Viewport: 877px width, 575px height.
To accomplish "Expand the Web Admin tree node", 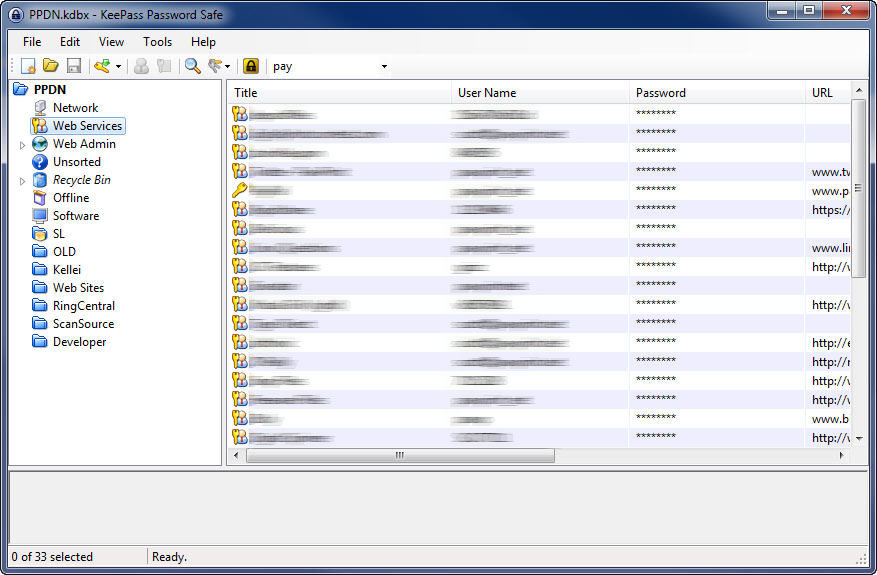I will coord(22,145).
